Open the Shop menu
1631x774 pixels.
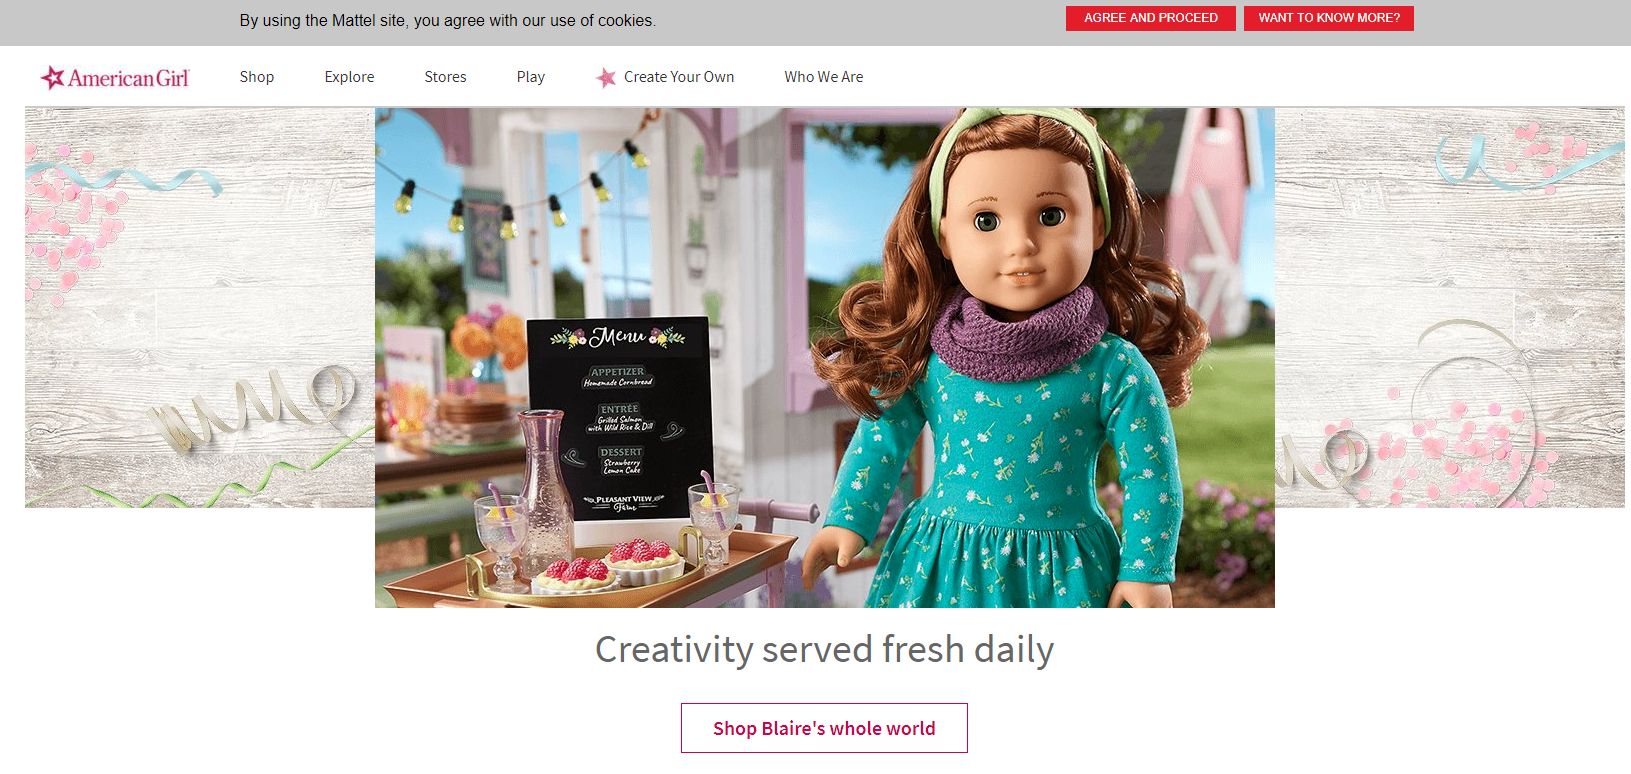257,77
